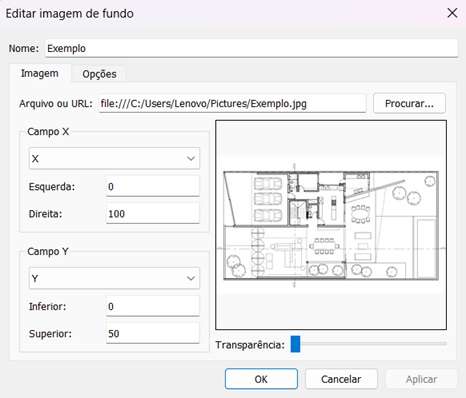Open the Opções tab

click(x=99, y=74)
